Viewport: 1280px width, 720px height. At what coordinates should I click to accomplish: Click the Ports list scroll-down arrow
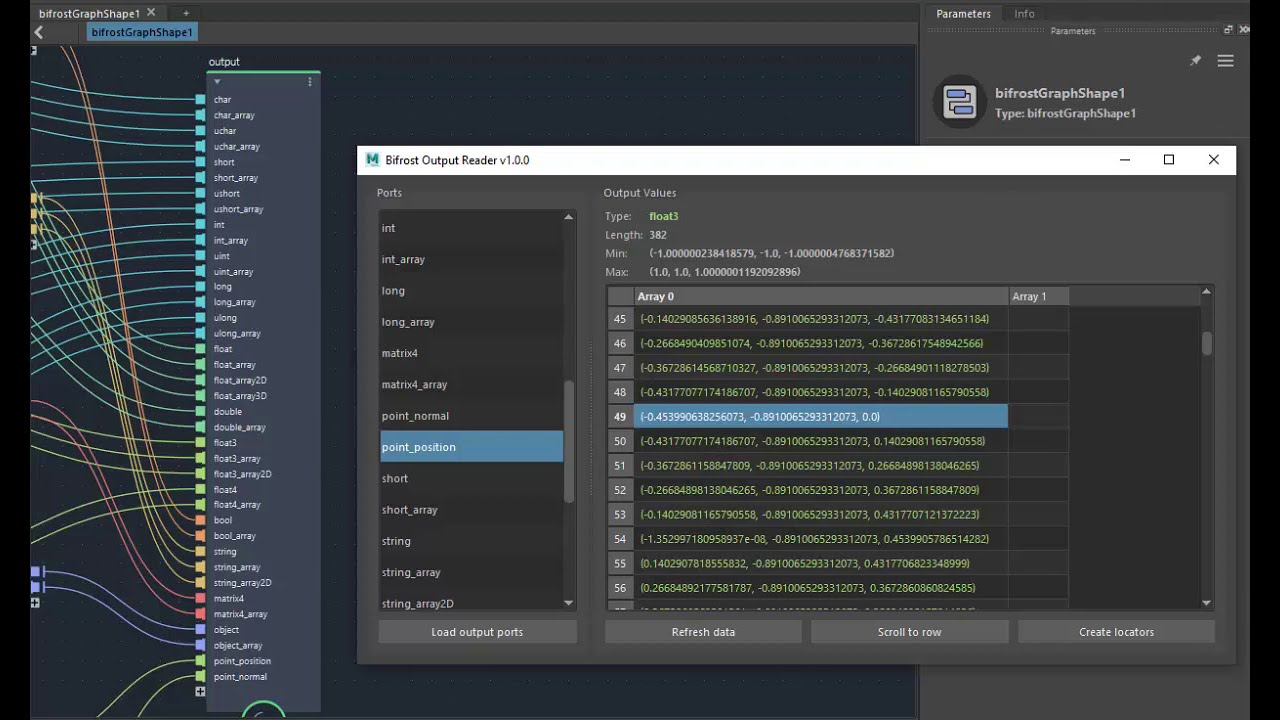(569, 603)
